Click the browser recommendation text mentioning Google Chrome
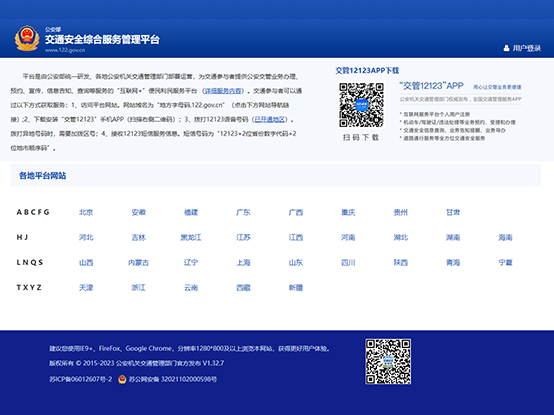Screen dimensions: 554x415 pyautogui.click(x=189, y=349)
